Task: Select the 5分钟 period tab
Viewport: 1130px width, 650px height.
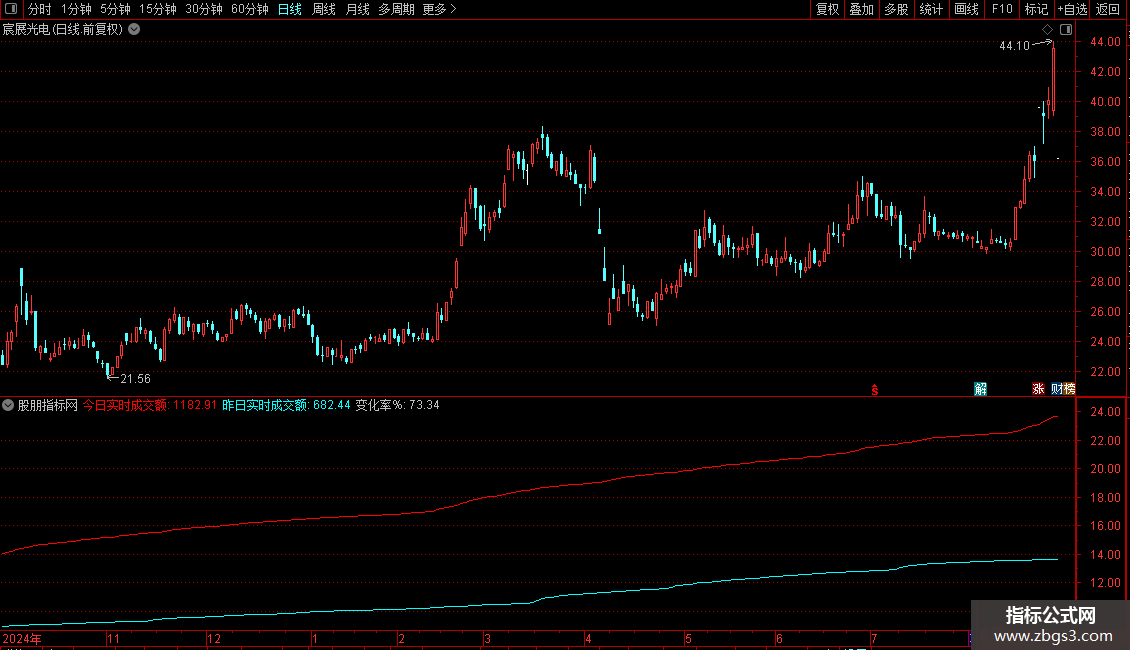Action: pyautogui.click(x=115, y=9)
